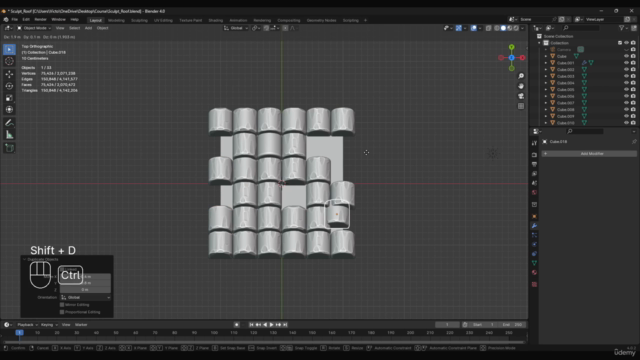
Task: Select the Measure tool
Action: pos(9,135)
